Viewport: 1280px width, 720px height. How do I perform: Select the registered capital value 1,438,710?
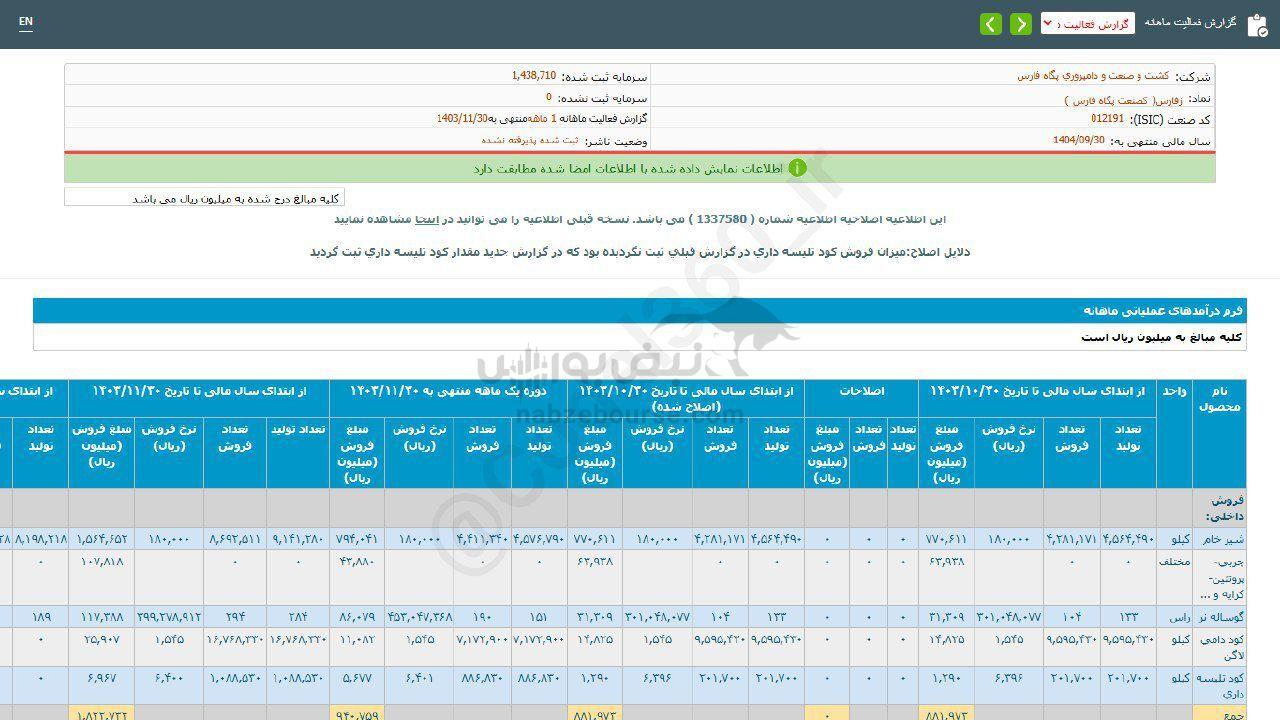pyautogui.click(x=533, y=76)
